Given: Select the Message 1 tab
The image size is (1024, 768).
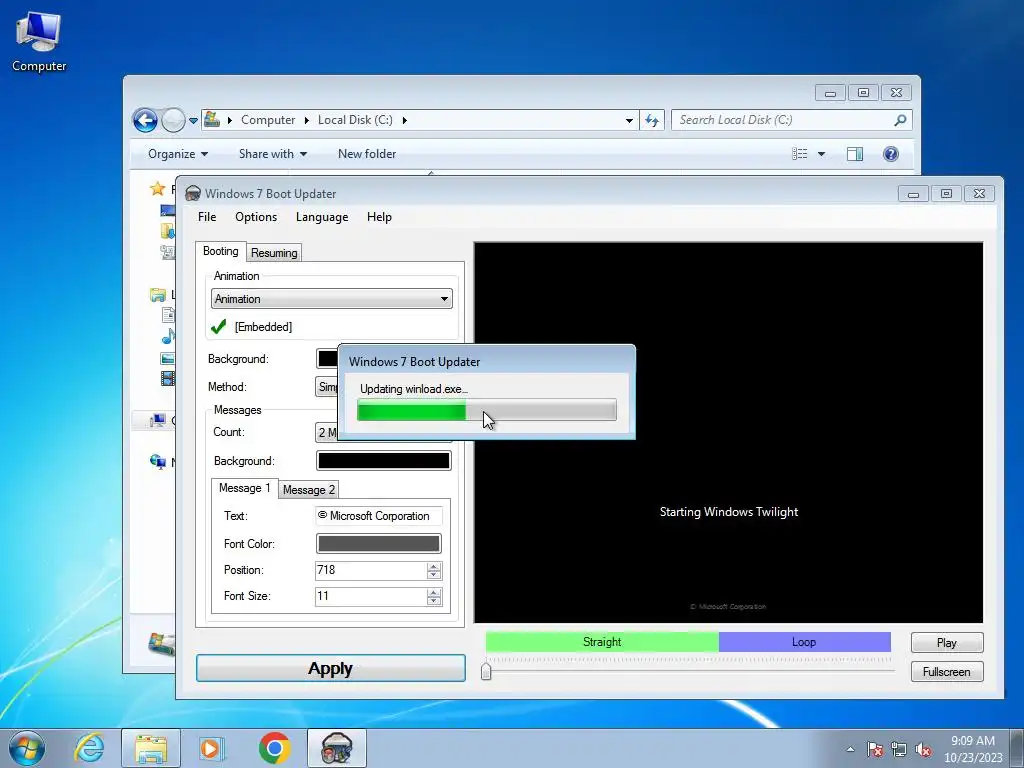Looking at the screenshot, I should [x=244, y=488].
